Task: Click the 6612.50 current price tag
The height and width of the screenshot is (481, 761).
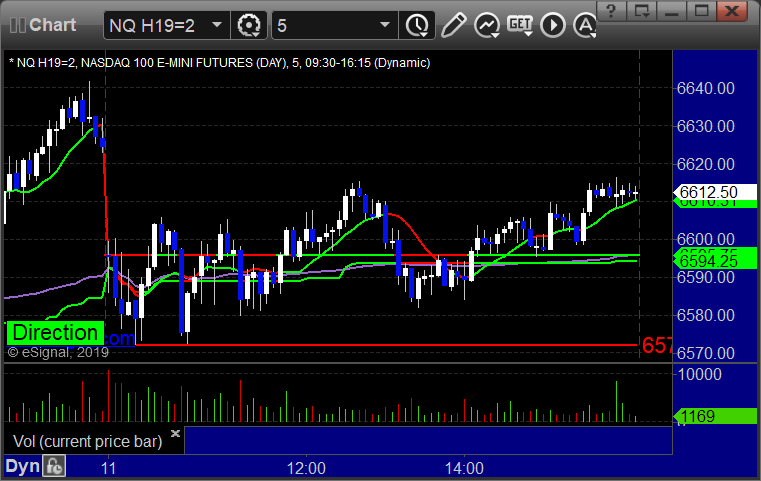Action: click(714, 192)
